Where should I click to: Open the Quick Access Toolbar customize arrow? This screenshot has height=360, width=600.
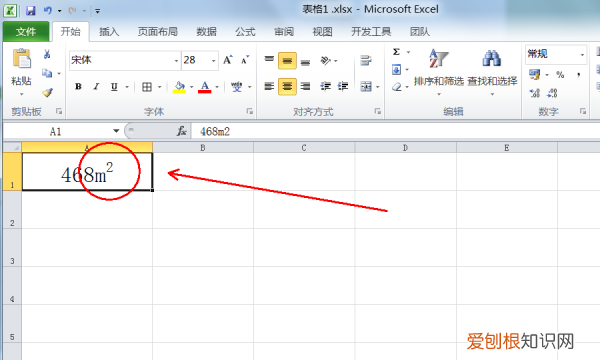(x=98, y=11)
